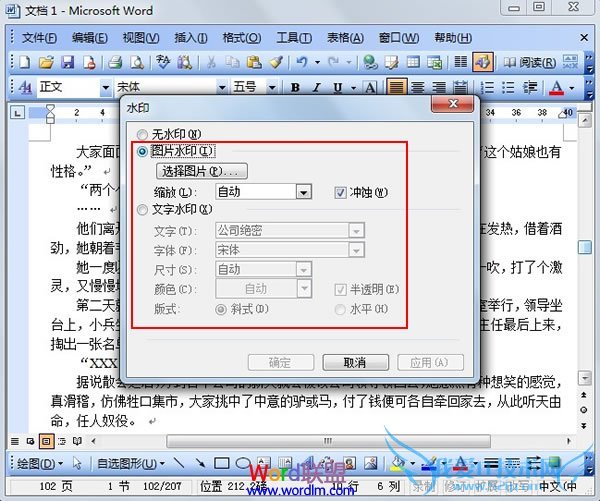Center align text
600x501 pixels.
(x=418, y=88)
